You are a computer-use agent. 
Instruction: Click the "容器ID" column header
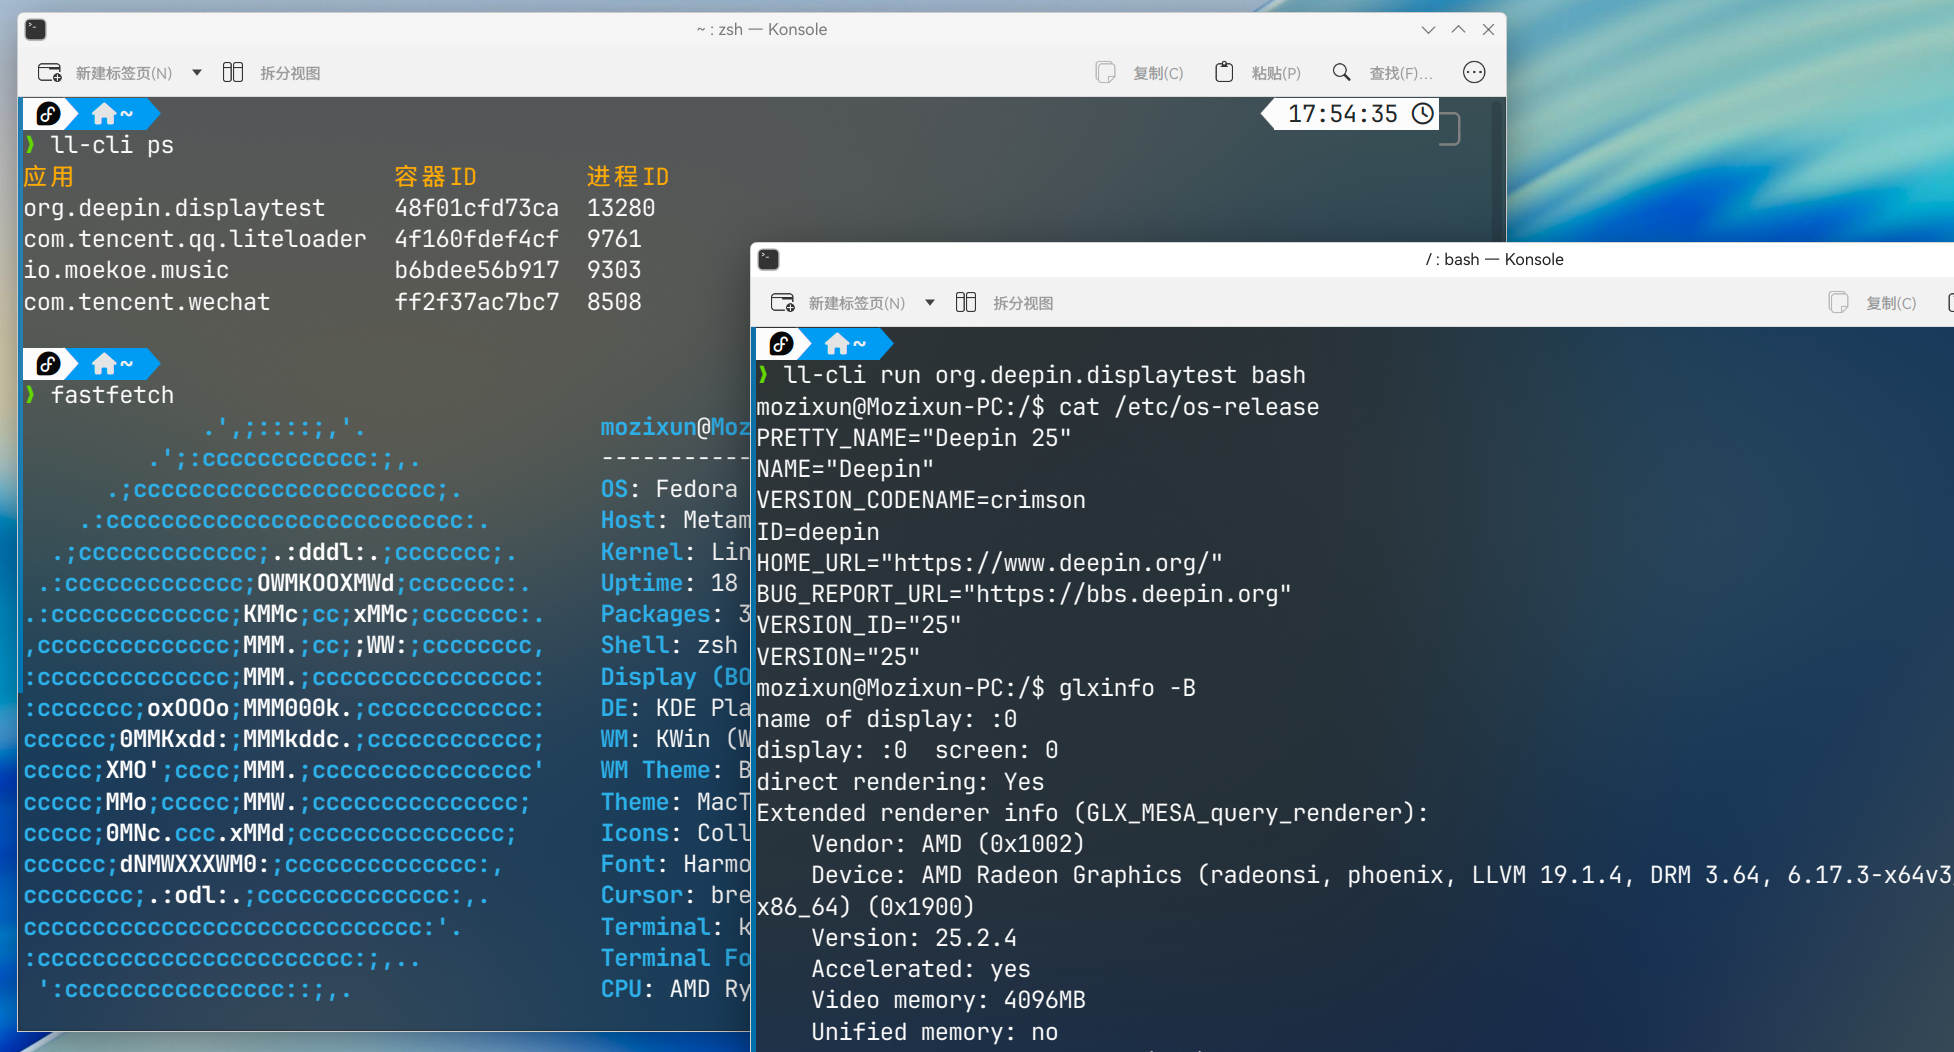click(435, 177)
